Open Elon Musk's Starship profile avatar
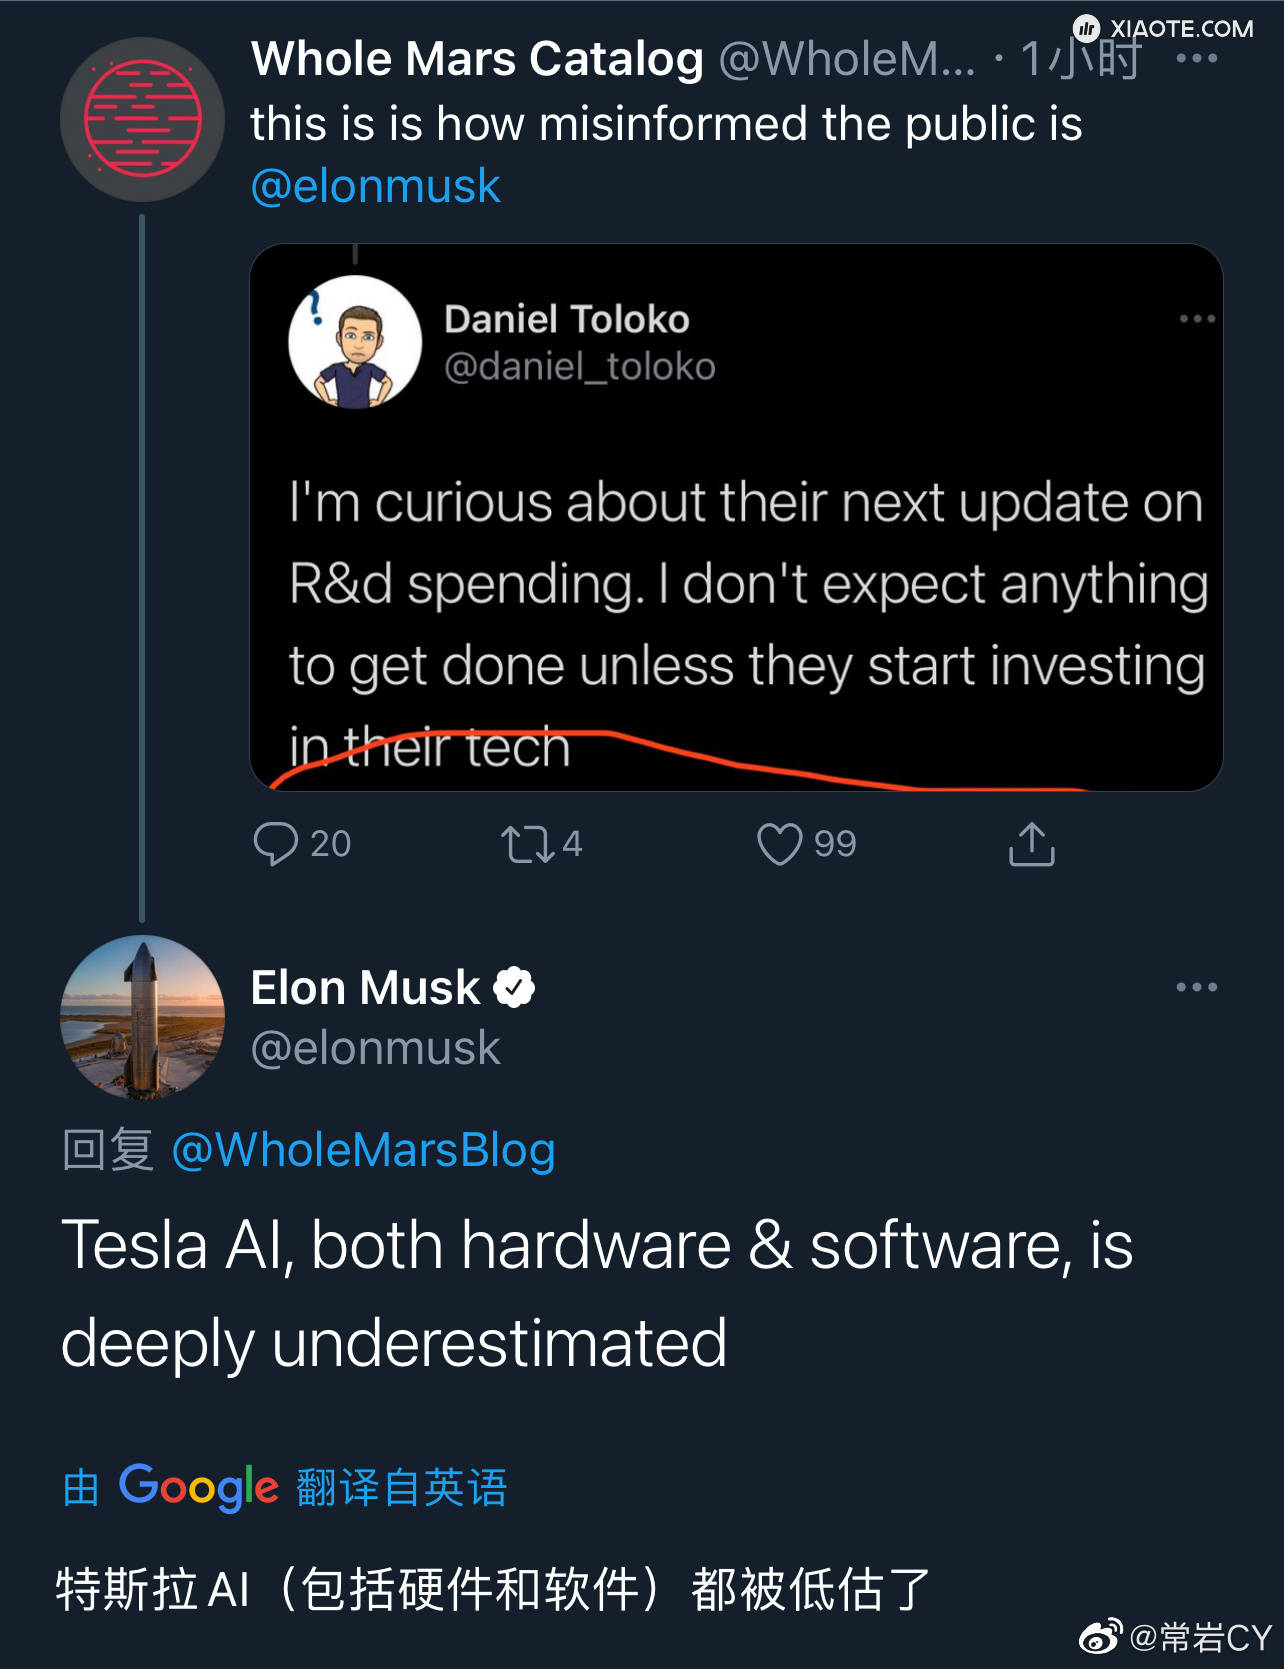The image size is (1284, 1669). click(x=142, y=1017)
